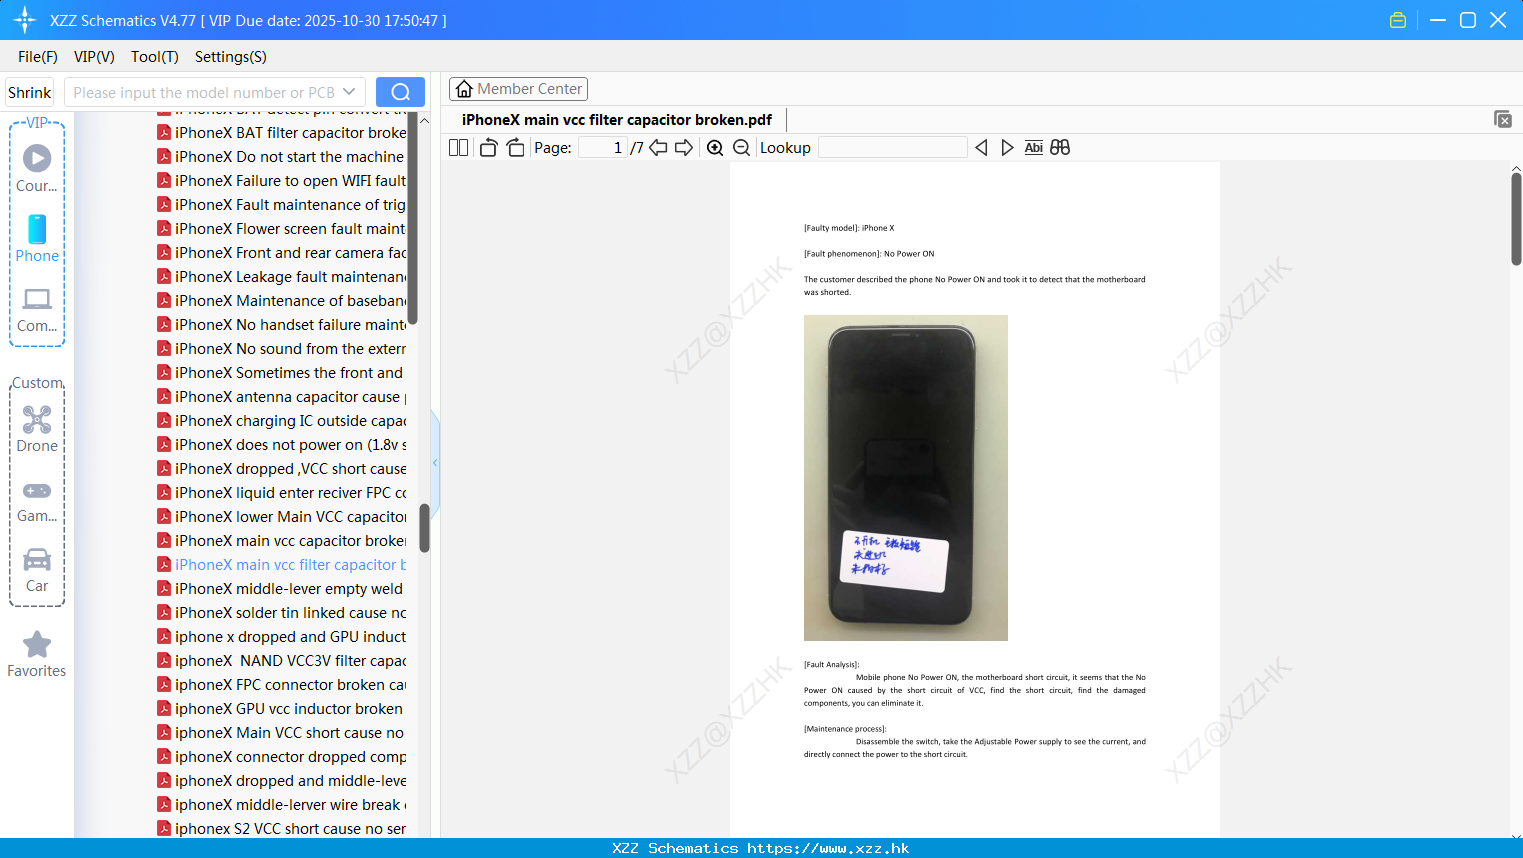Rotate the page clockwise
The height and width of the screenshot is (858, 1523).
(515, 148)
